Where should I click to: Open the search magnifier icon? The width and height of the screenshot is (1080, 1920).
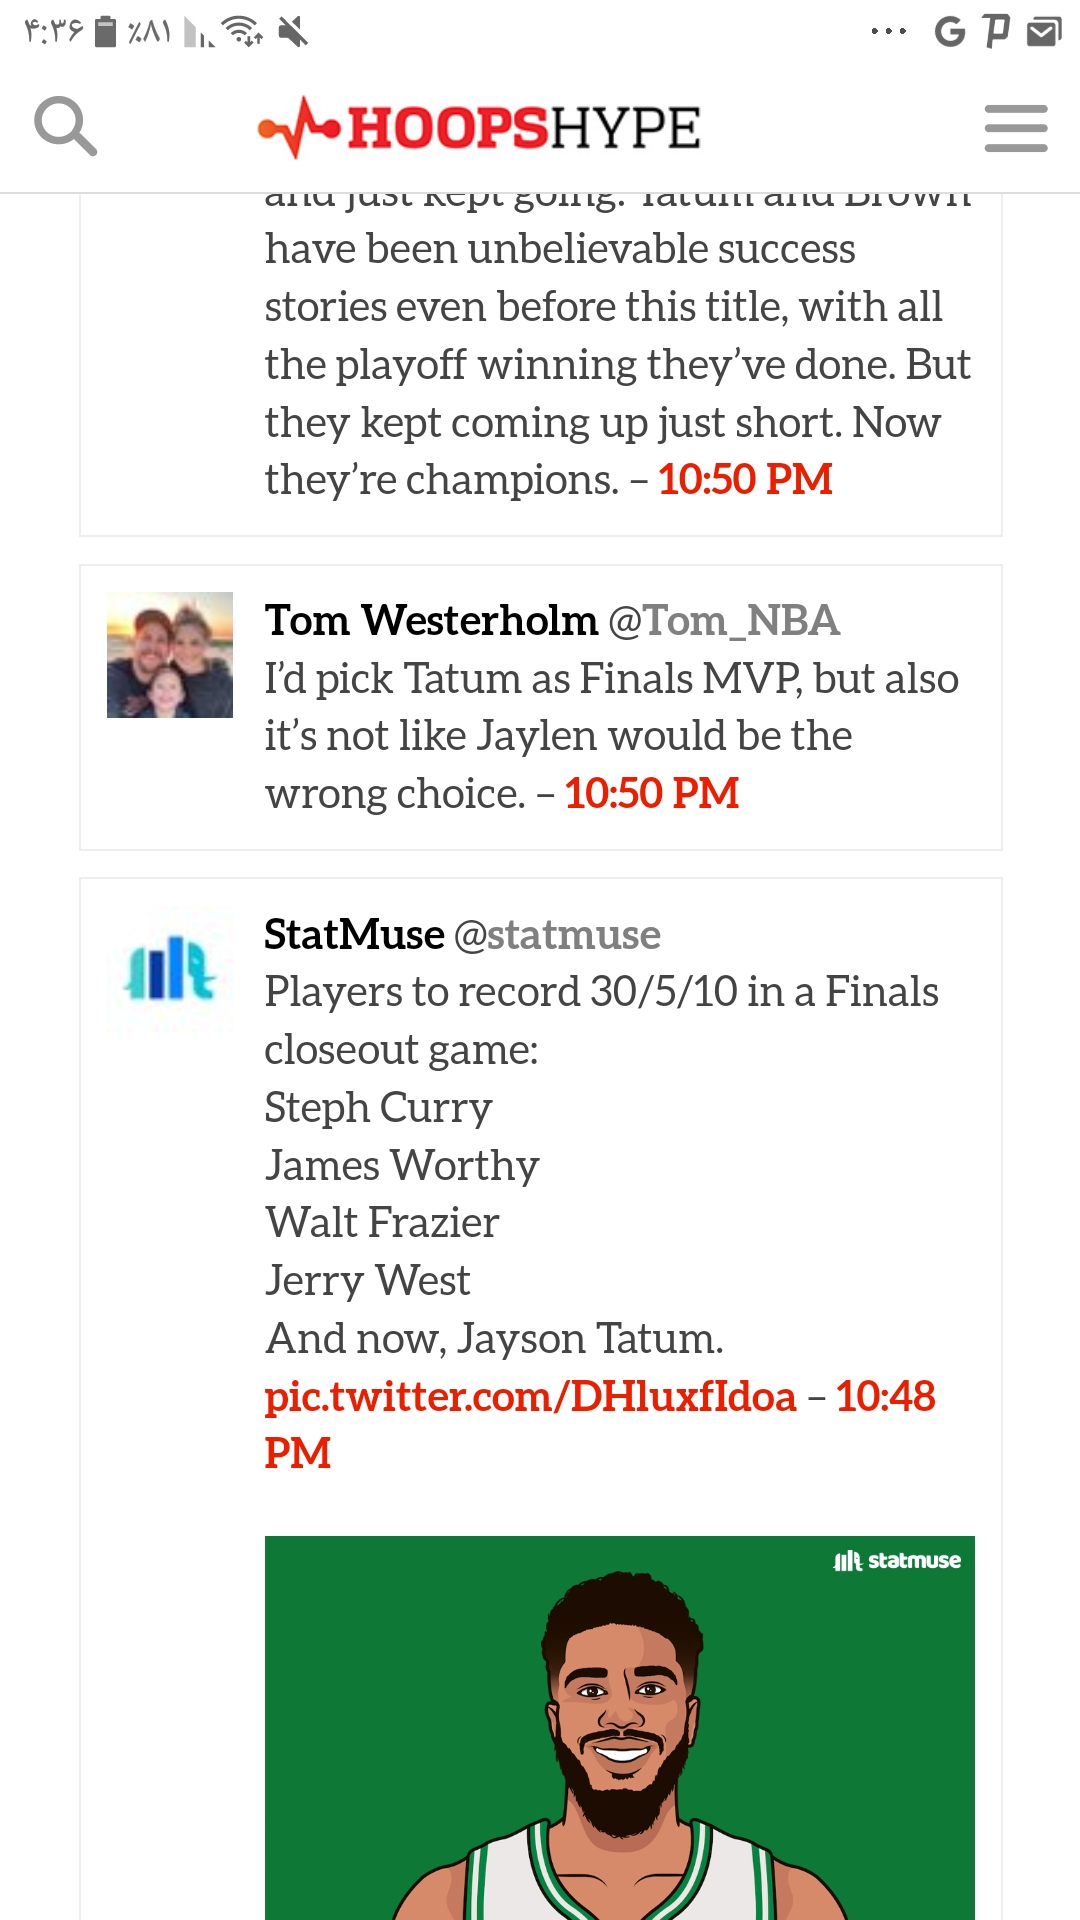[x=66, y=127]
